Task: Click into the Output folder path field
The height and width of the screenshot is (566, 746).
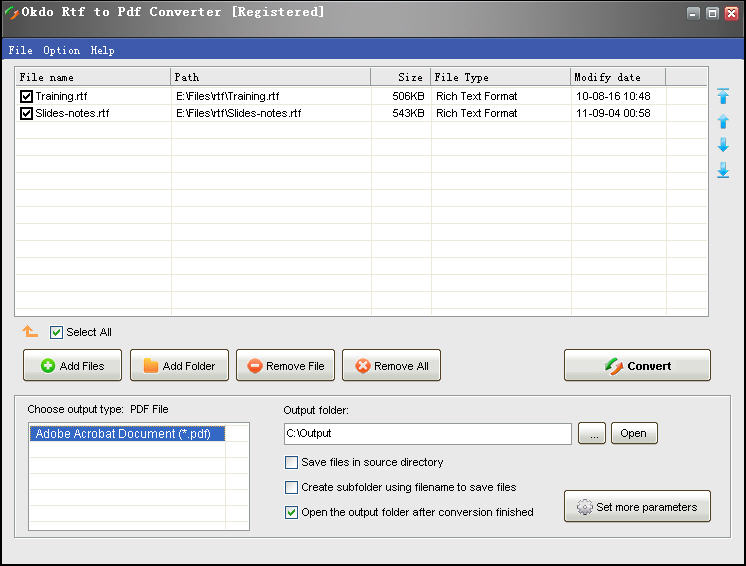Action: coord(428,434)
